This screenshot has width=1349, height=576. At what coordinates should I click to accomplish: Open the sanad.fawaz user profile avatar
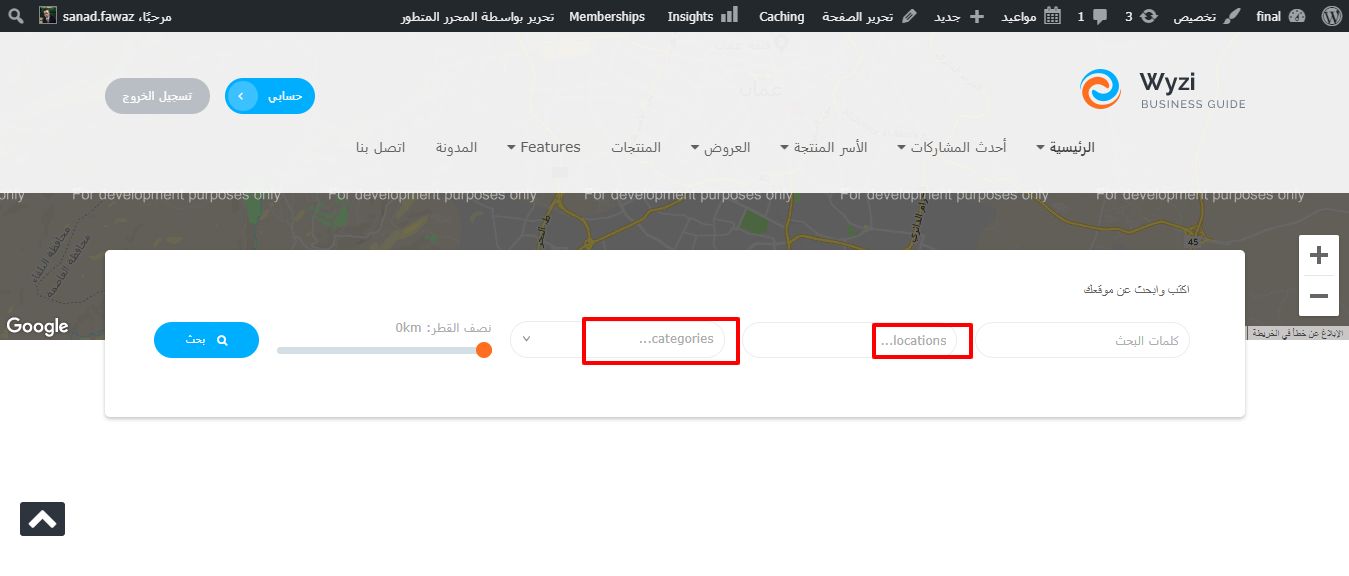tap(48, 16)
